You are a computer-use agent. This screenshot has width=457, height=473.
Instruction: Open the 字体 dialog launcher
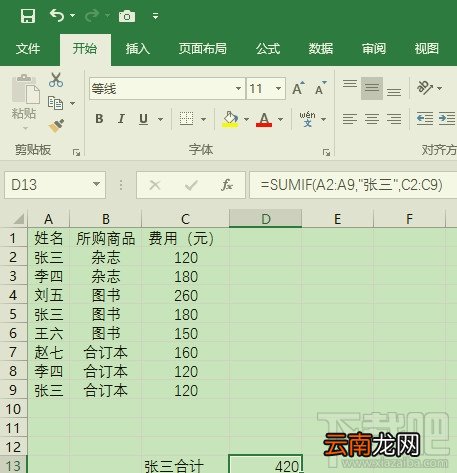click(326, 152)
